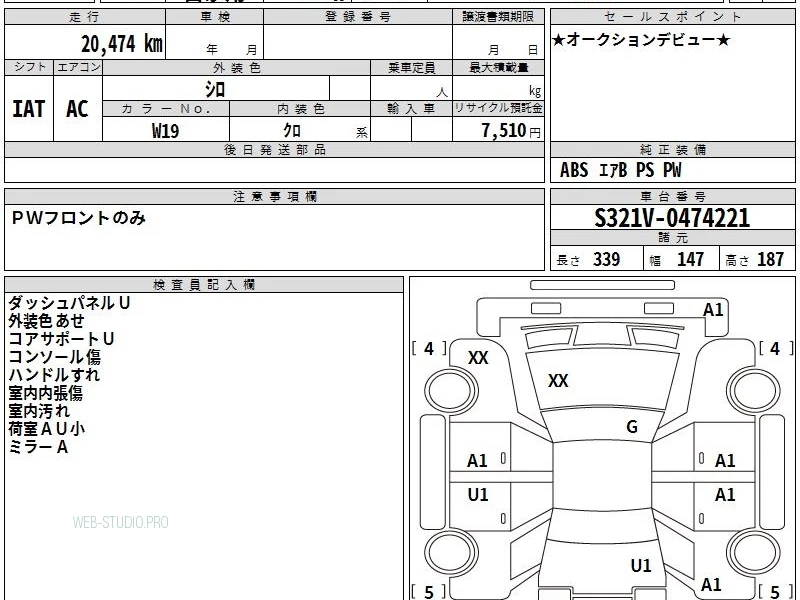Screen dimensions: 800x600
Task: Select the width value 幅 147
Action: [677, 259]
